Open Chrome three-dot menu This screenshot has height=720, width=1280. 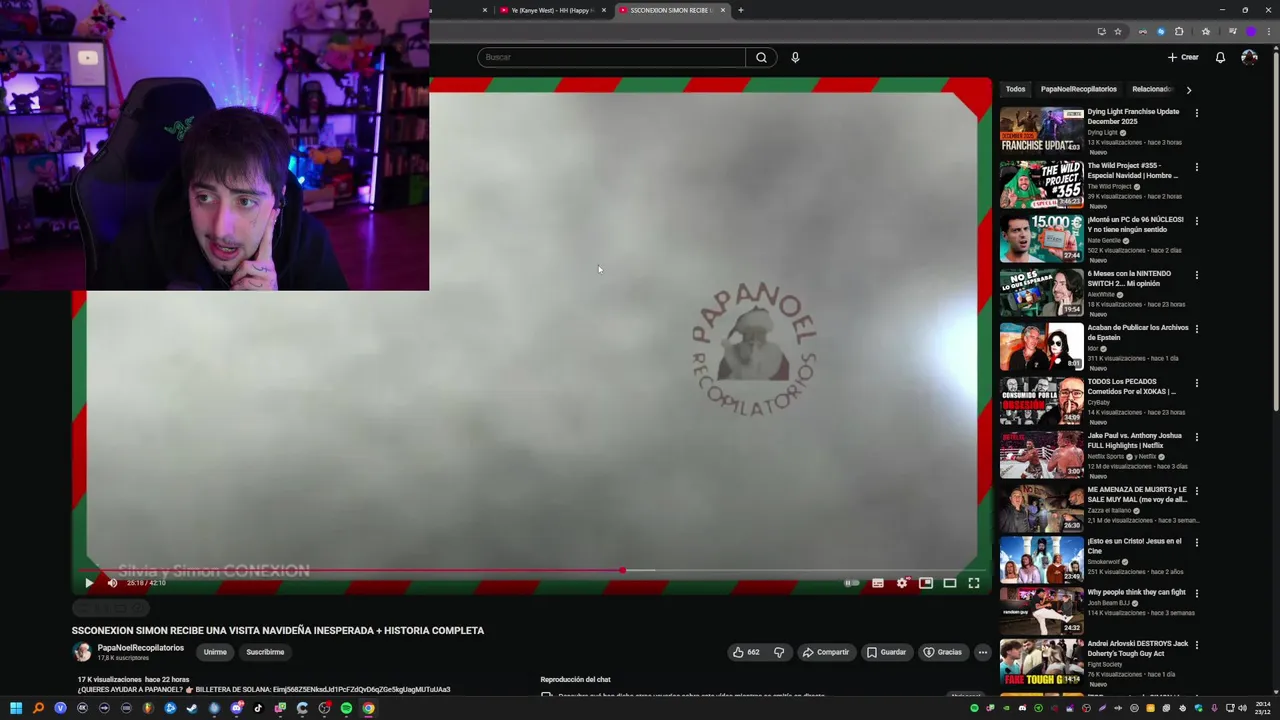[x=1268, y=31]
